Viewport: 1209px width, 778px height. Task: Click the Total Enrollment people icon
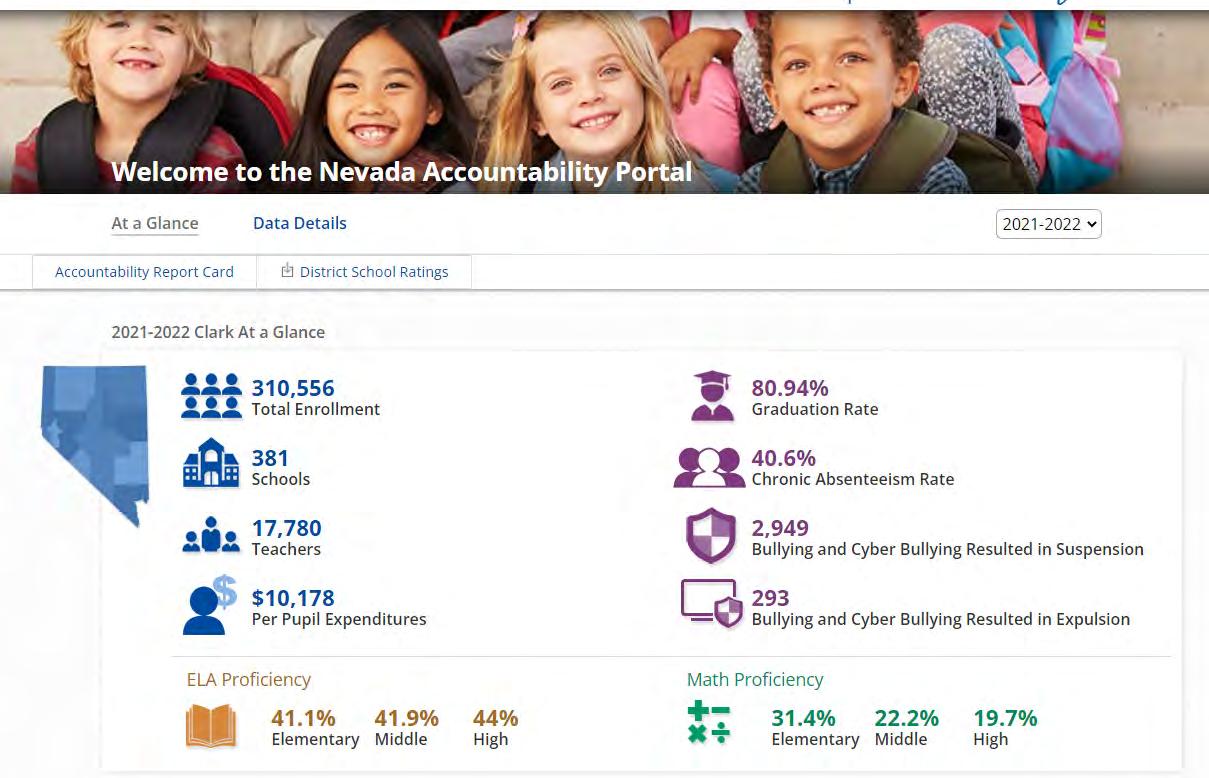pos(211,396)
